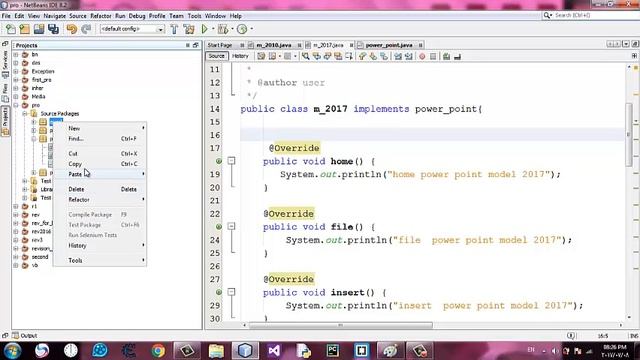Expand the second project node
Image resolution: width=640 pixels, height=360 pixels.
click(16, 257)
